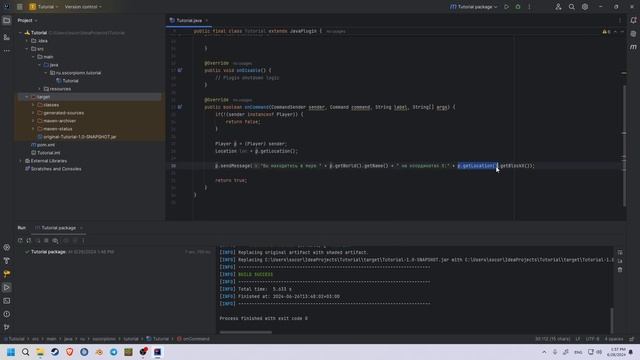Collapse the src folder in project tree

pyautogui.click(x=27, y=49)
